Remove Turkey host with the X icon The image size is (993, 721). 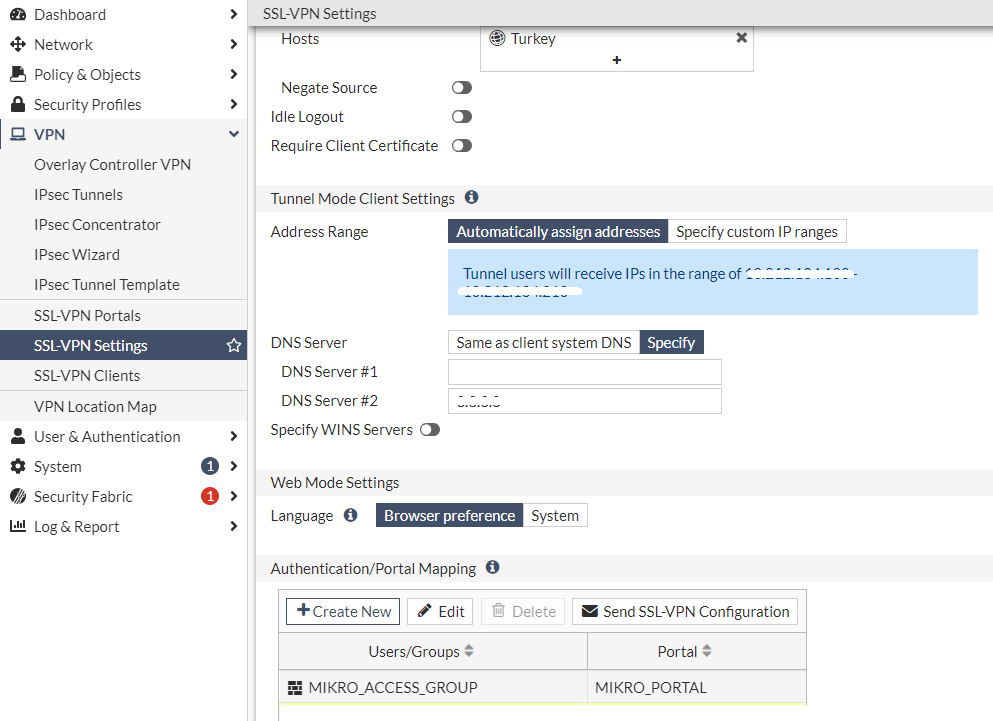pyautogui.click(x=741, y=38)
